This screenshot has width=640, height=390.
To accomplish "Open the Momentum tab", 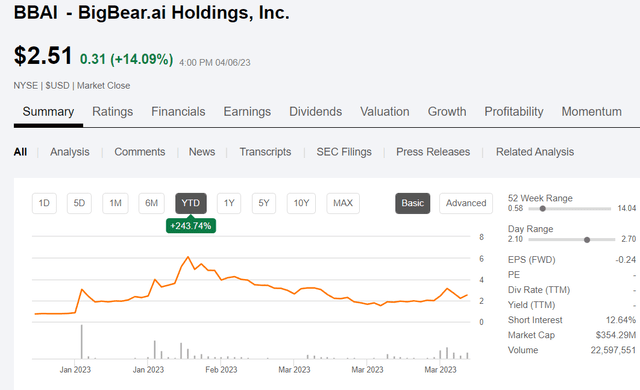I will pos(592,112).
